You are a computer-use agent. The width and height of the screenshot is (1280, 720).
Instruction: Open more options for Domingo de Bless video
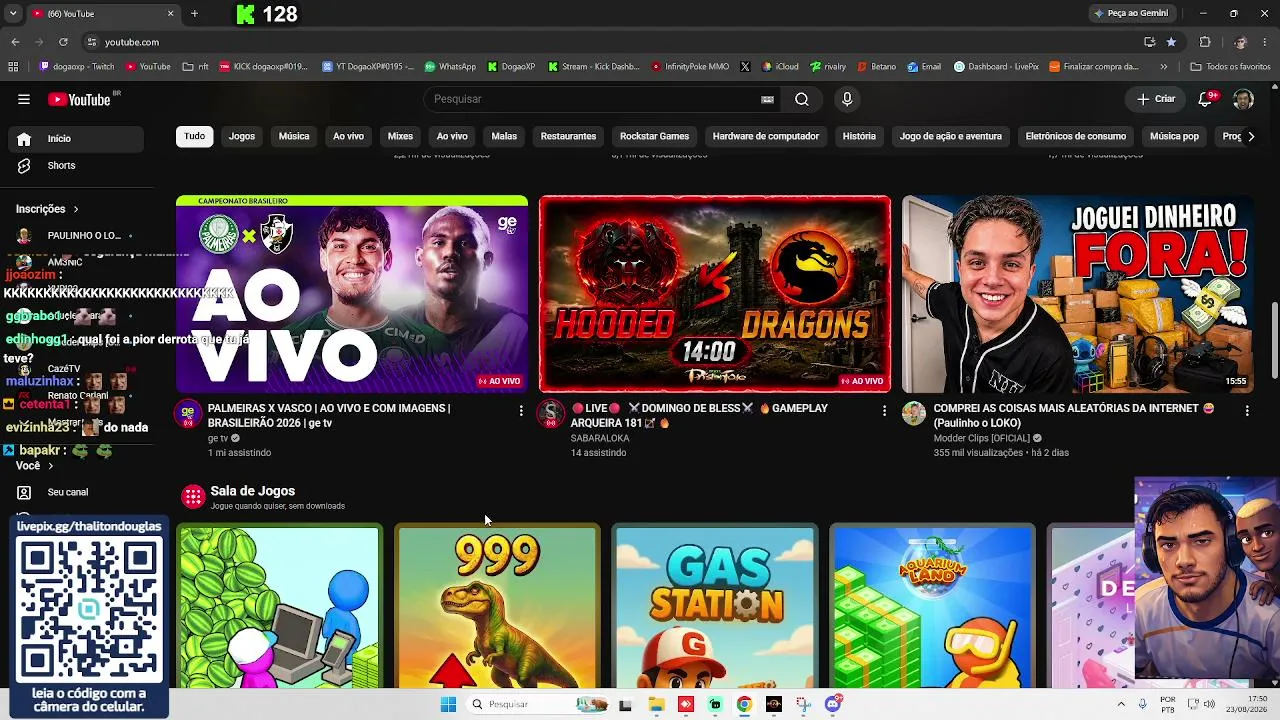pos(884,411)
